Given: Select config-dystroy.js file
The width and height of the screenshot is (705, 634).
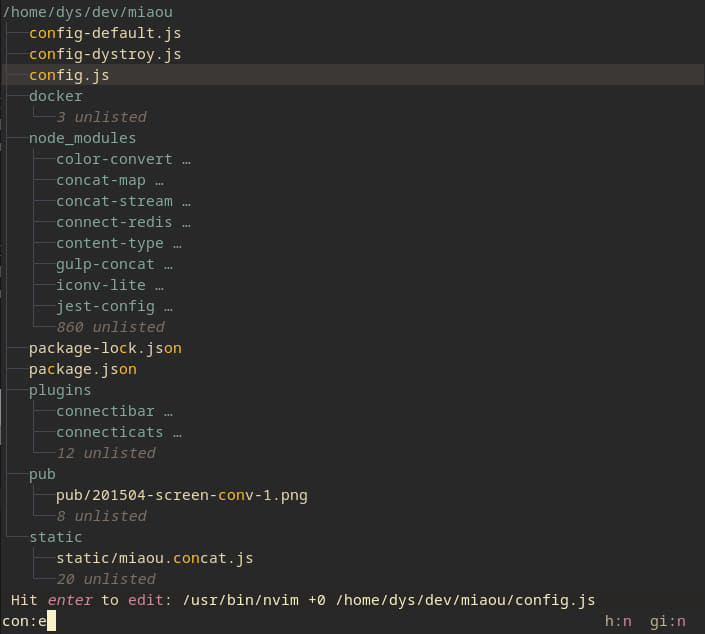Looking at the screenshot, I should coord(105,54).
